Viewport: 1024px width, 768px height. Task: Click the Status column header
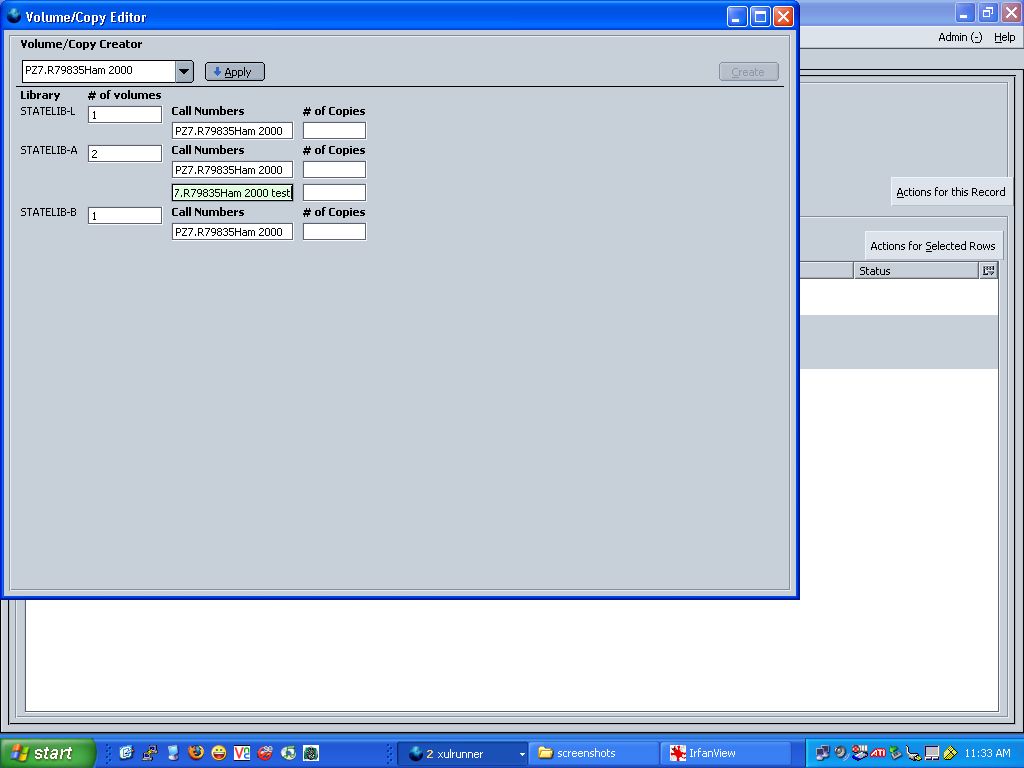tap(915, 271)
